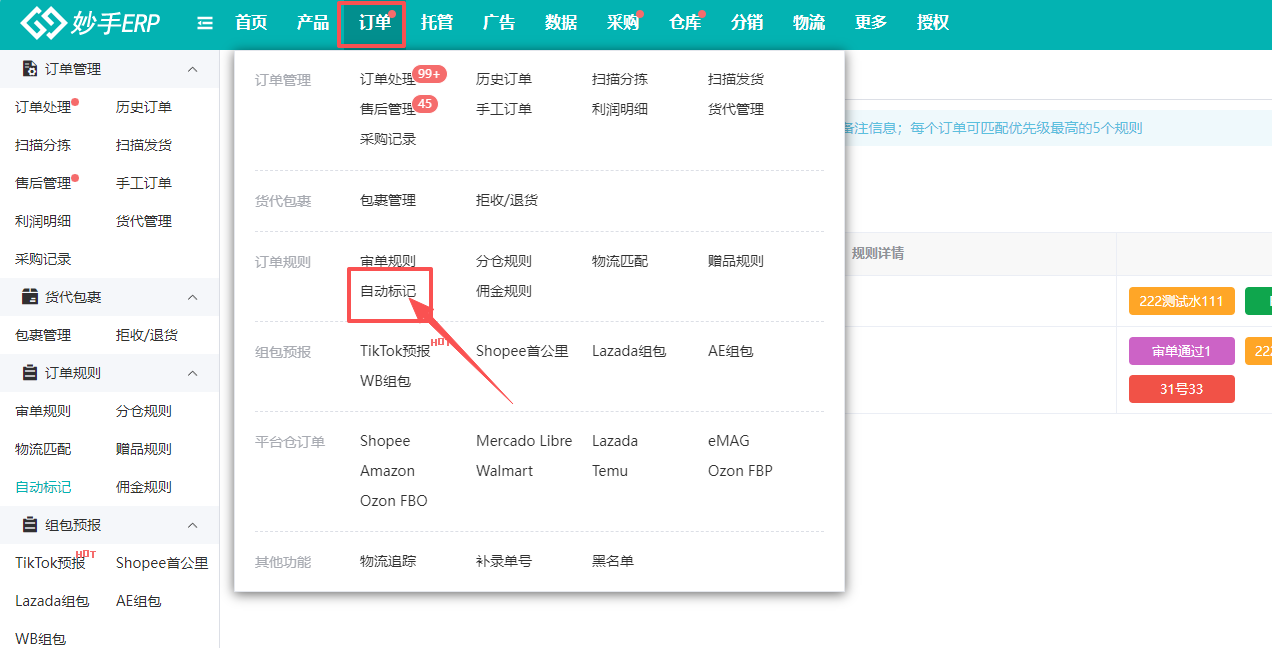Open Ozon FBO platform warehouse orders
This screenshot has width=1272, height=648.
393,501
